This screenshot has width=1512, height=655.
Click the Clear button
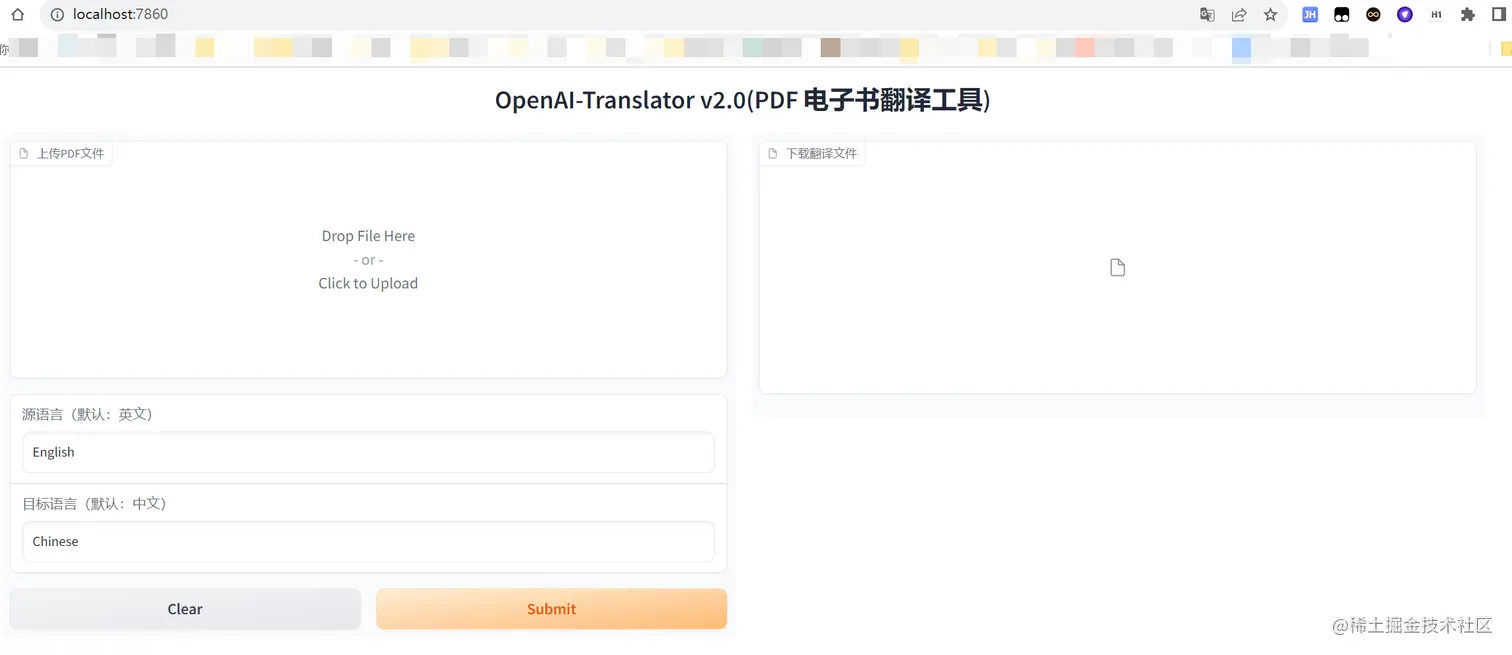tap(185, 609)
